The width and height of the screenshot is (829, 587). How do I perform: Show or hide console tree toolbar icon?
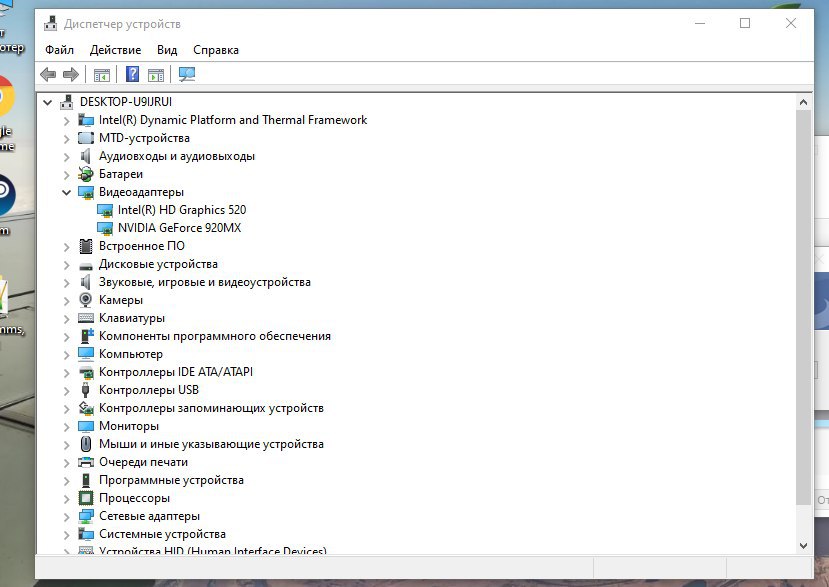tap(102, 75)
